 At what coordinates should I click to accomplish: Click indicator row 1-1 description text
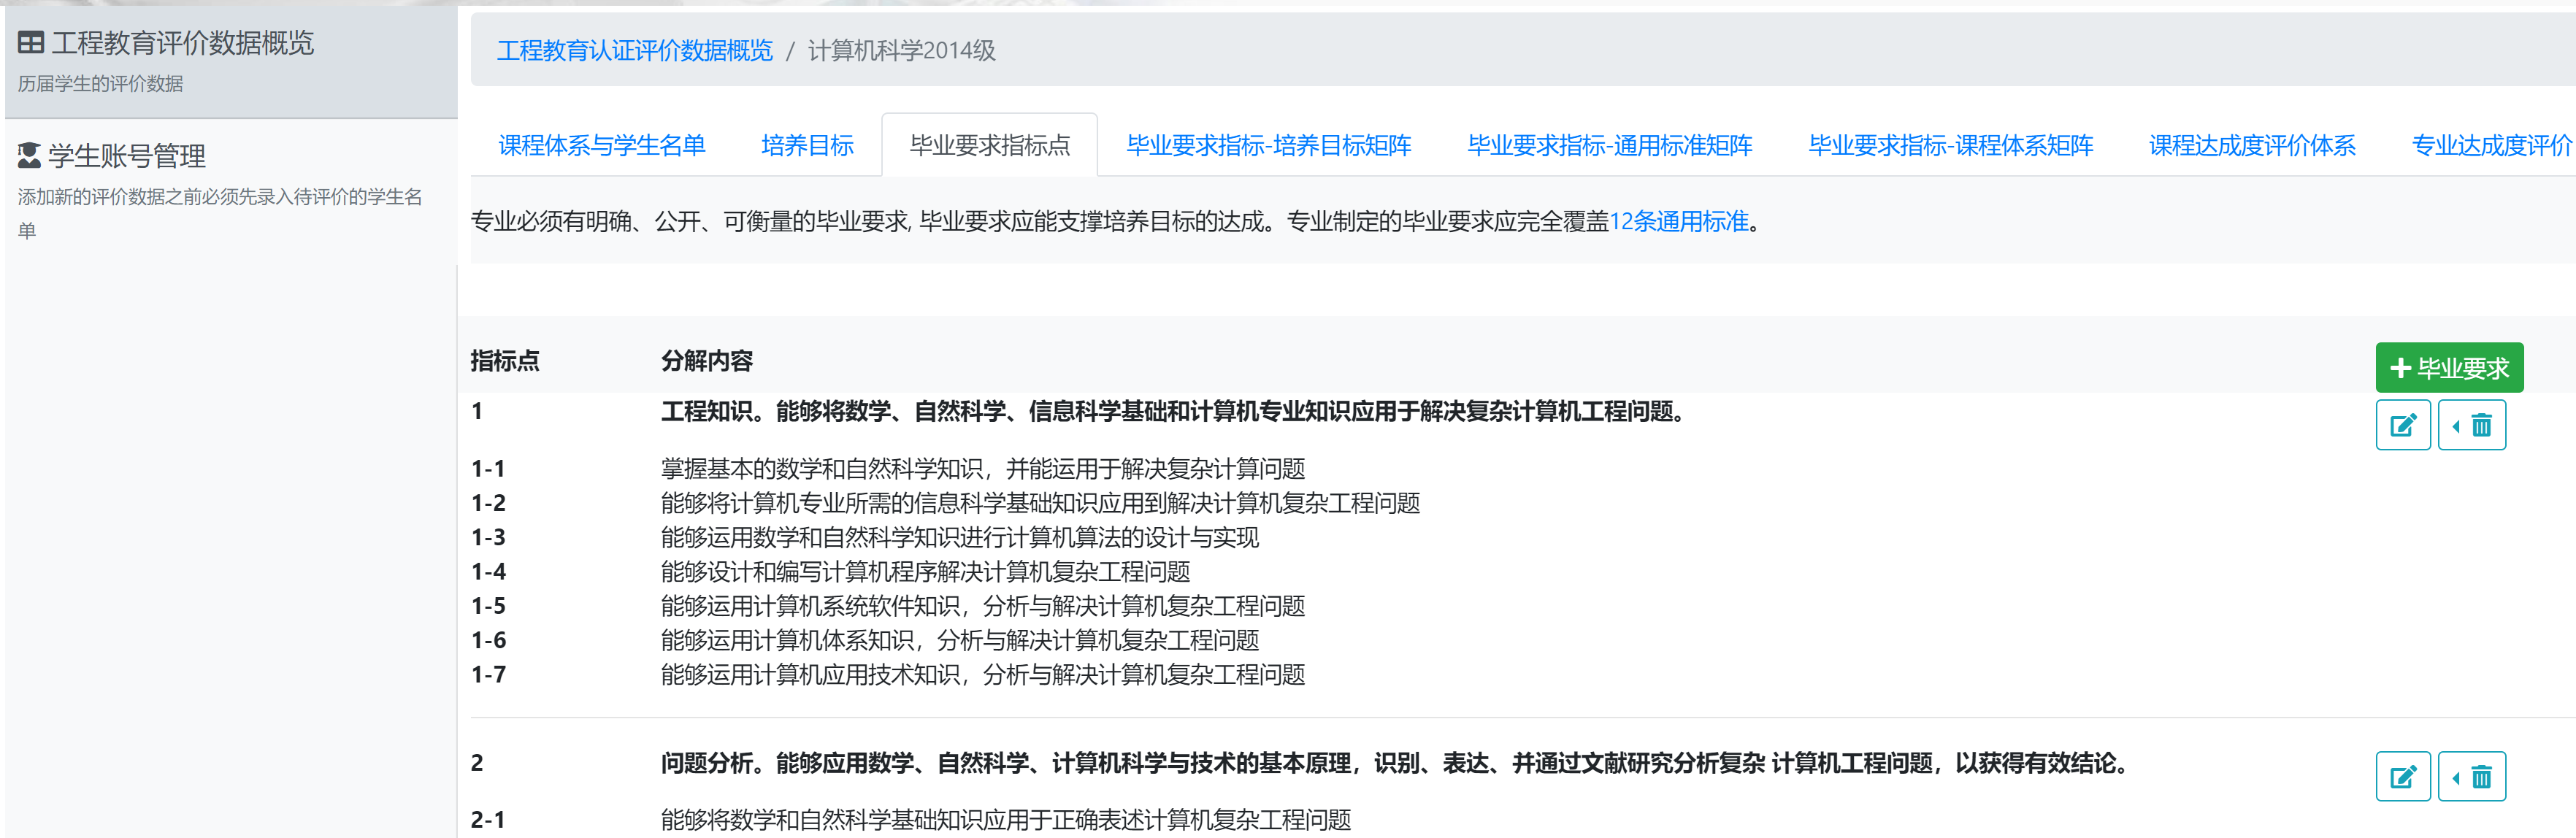(982, 469)
